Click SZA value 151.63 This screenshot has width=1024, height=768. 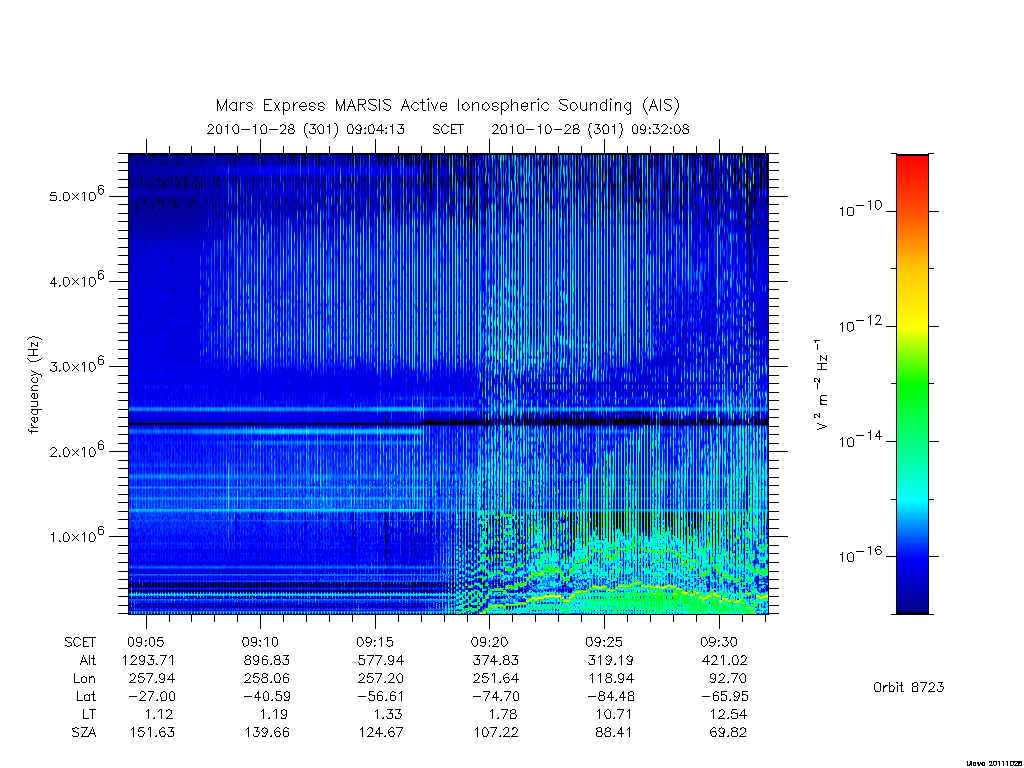[152, 733]
